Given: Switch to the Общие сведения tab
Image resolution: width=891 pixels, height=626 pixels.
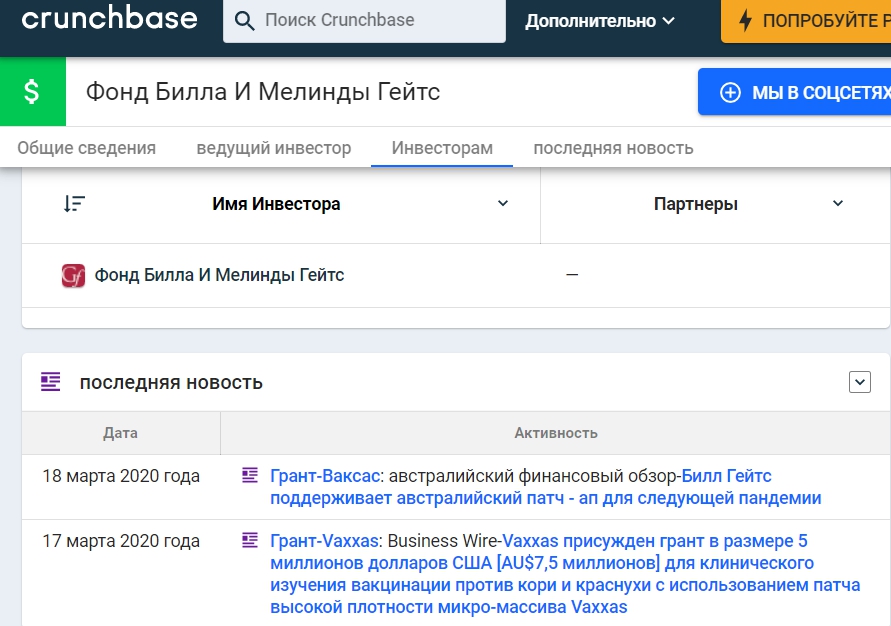Looking at the screenshot, I should pos(86,148).
